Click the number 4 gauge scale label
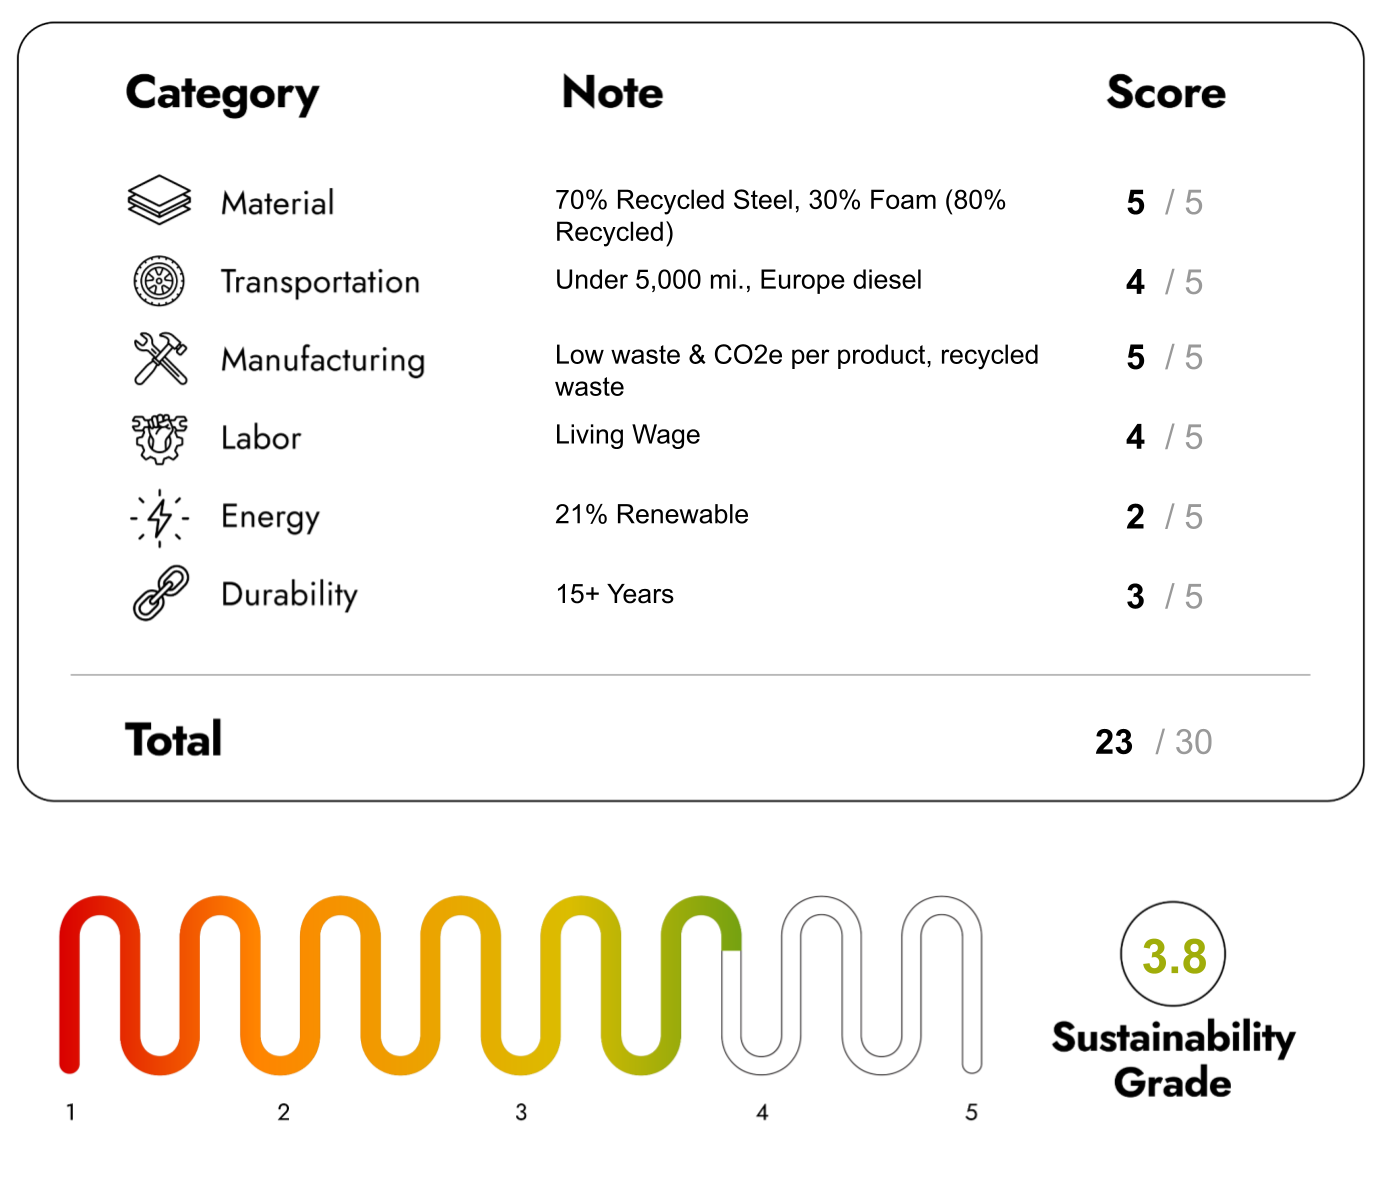This screenshot has width=1382, height=1199. (762, 1112)
